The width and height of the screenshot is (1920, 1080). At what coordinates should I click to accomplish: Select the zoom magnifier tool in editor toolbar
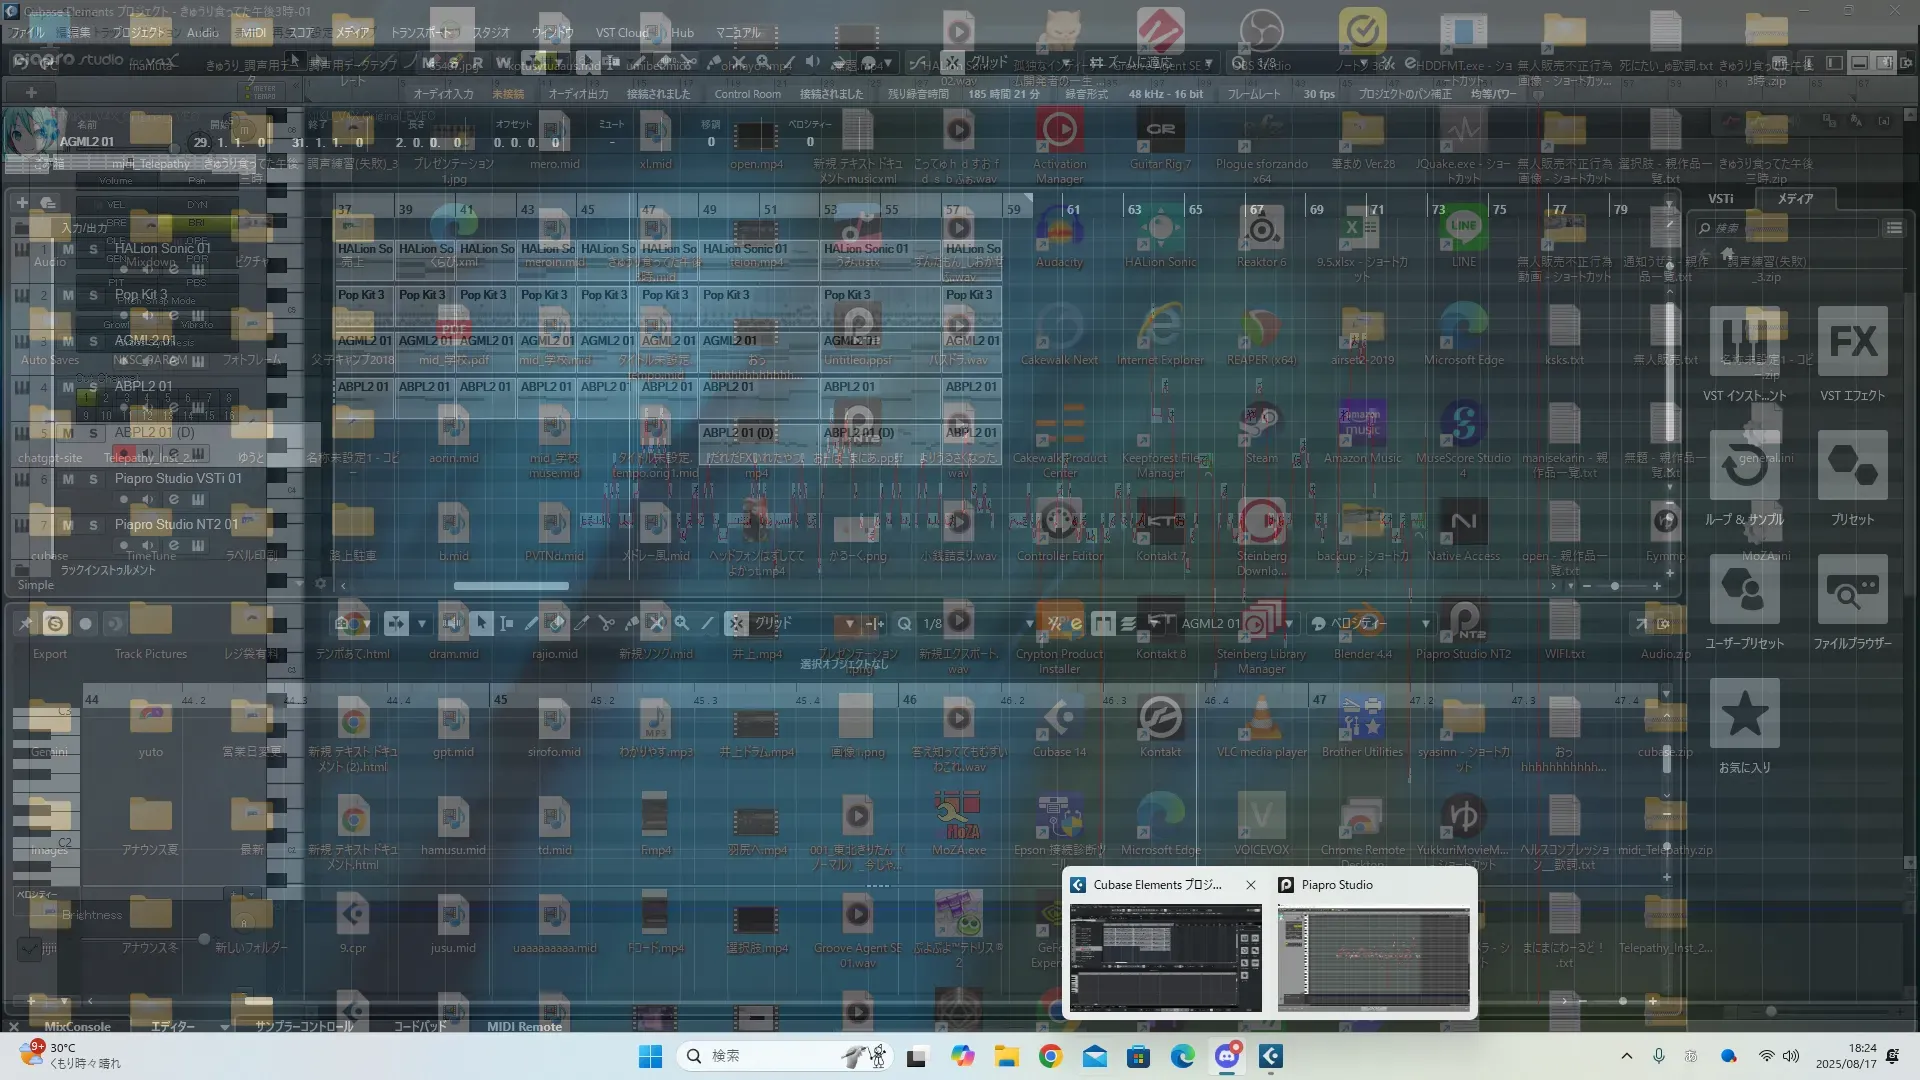[682, 623]
